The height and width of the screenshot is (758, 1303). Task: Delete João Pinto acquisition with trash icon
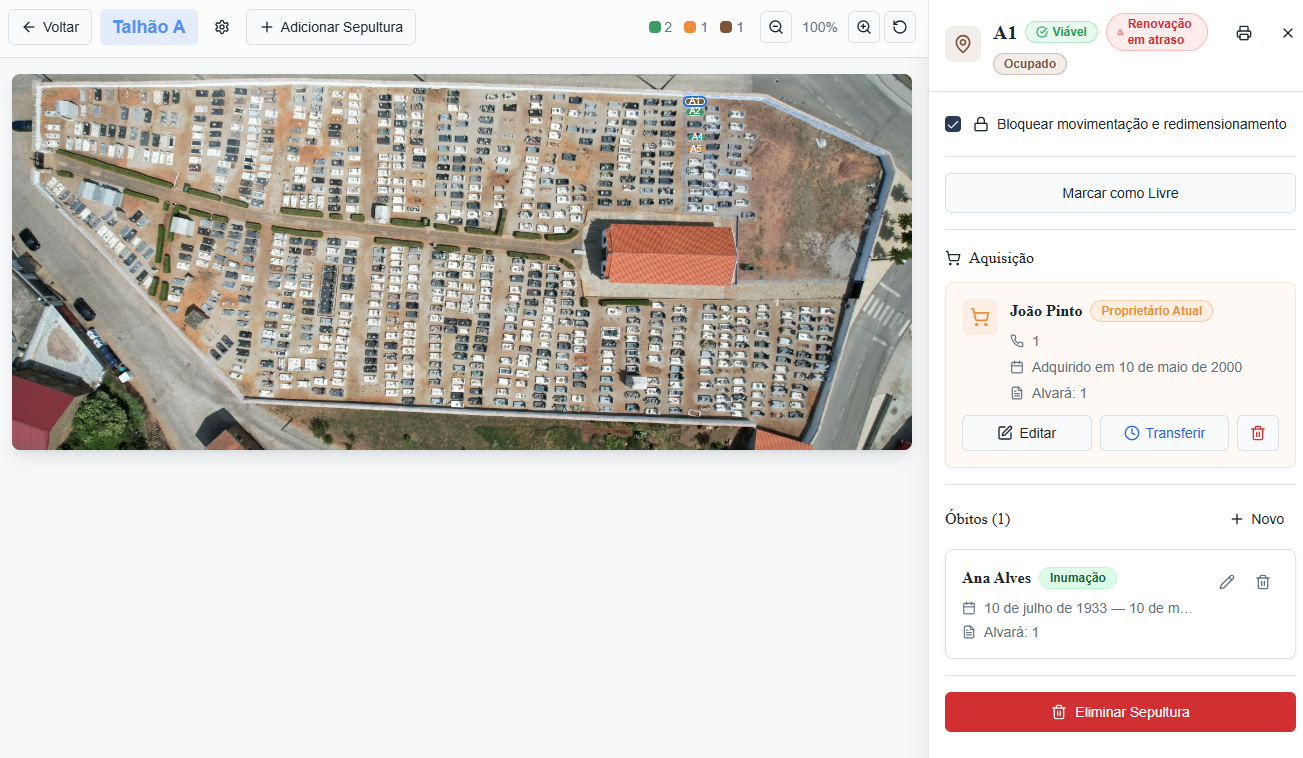[x=1258, y=433]
